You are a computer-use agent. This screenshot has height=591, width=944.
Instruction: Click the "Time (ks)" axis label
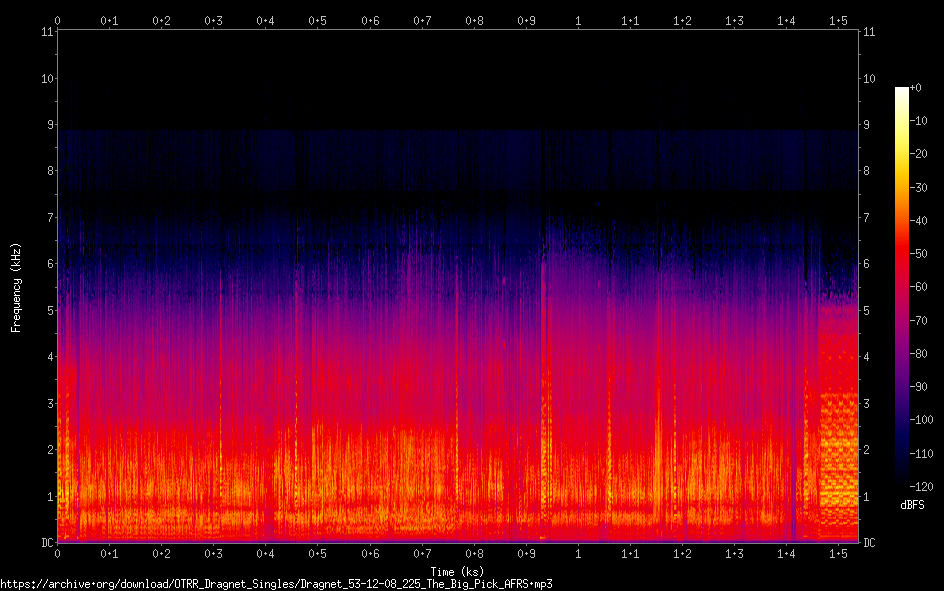tap(458, 571)
